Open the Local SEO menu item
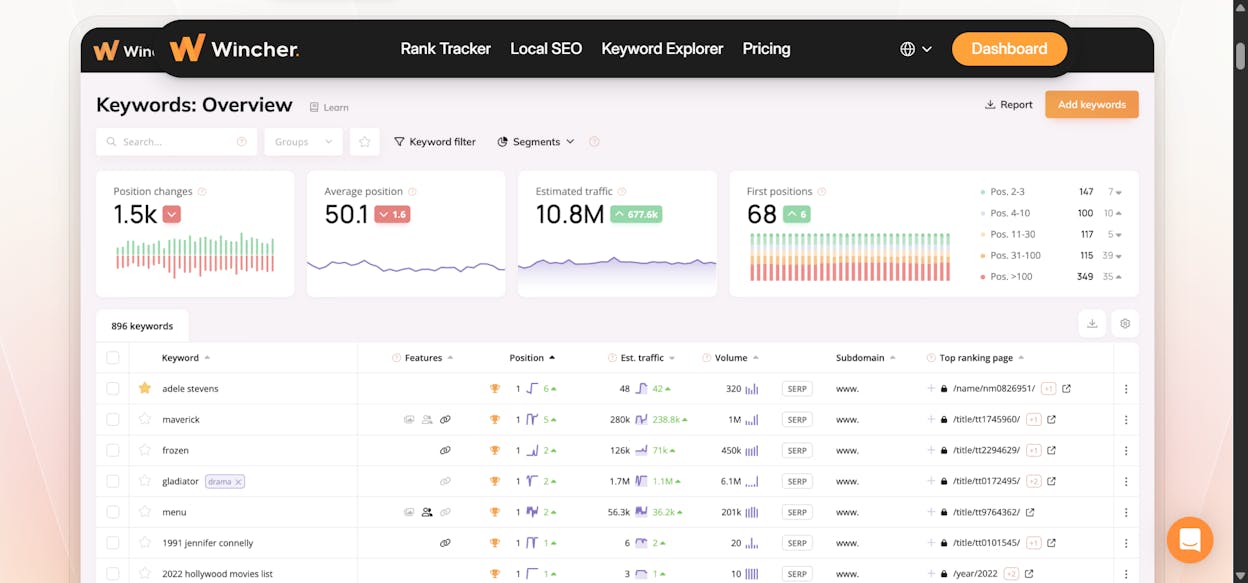Screen dimensions: 1248x583 point(546,48)
